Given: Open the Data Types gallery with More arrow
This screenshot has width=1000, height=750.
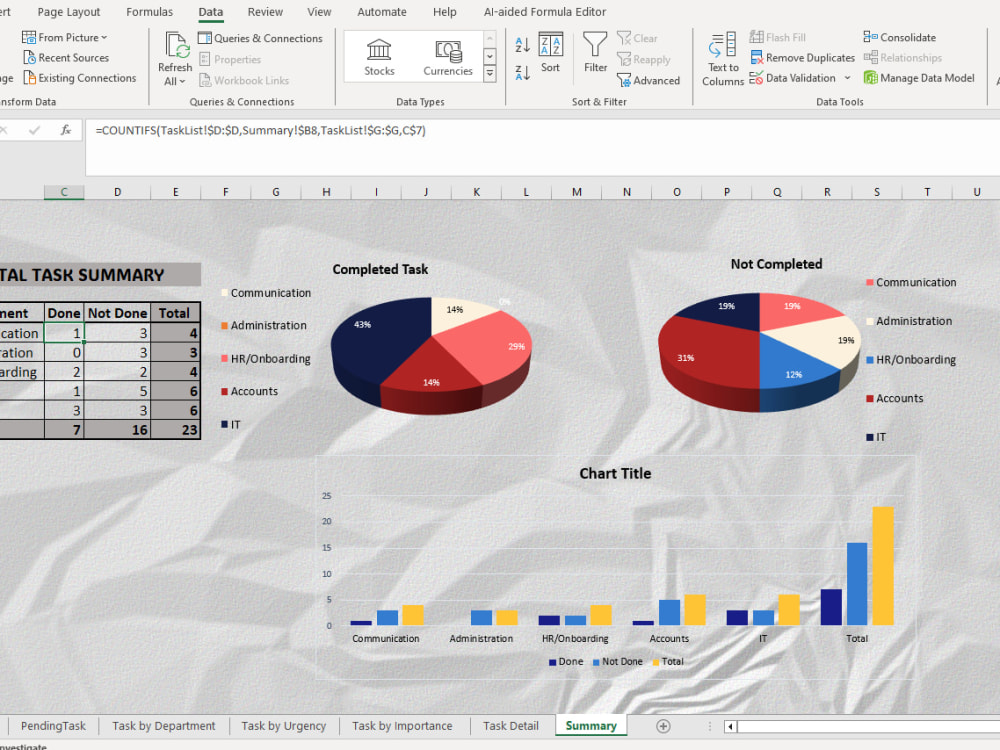Looking at the screenshot, I should tap(489, 73).
